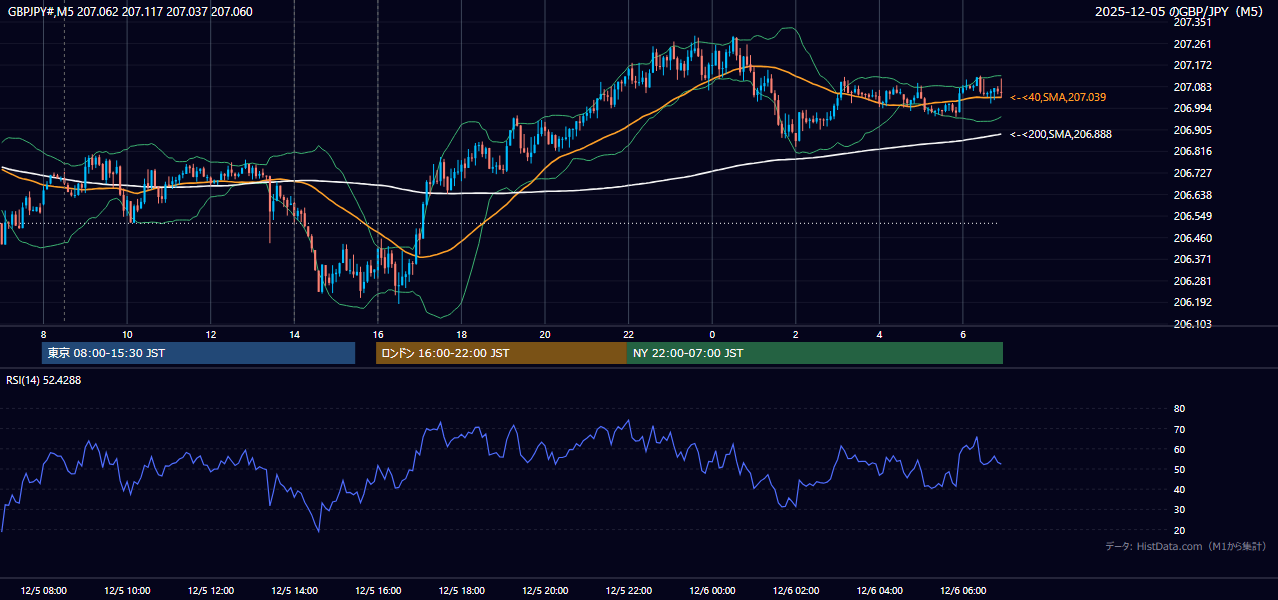Click price axis value 207.261
Viewport: 1278px width, 600px height.
[x=1192, y=44]
